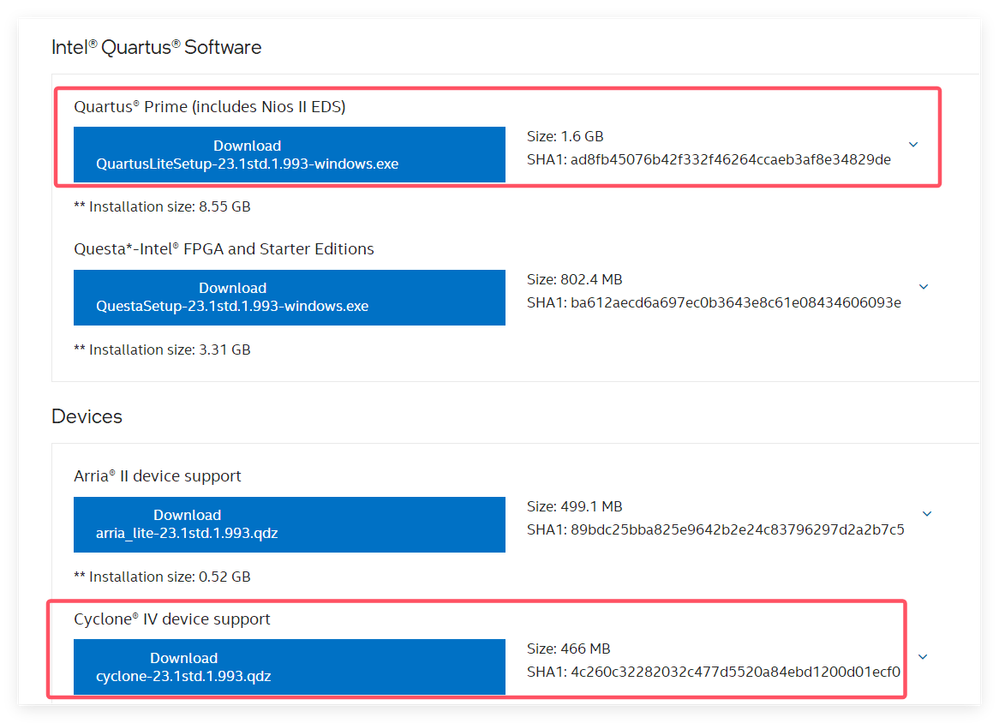Screen dimensions: 999x723
Task: Click the Devices section heading
Action: click(87, 416)
